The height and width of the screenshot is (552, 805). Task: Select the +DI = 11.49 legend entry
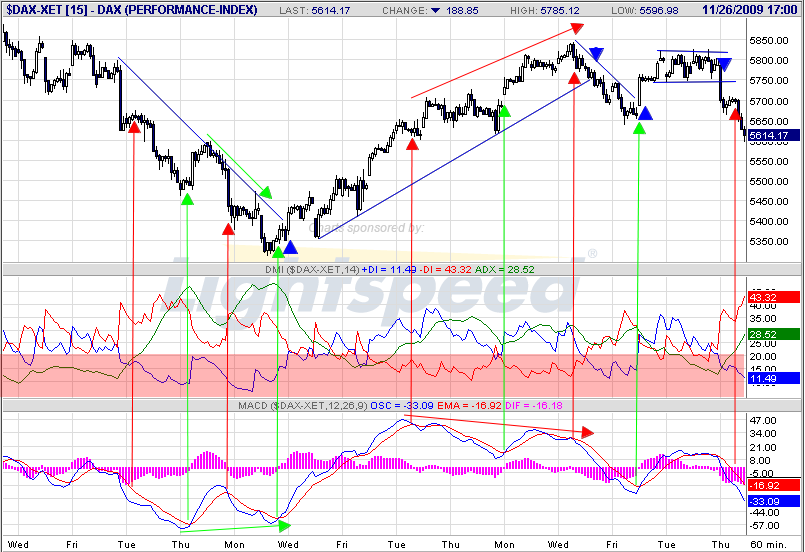point(389,270)
